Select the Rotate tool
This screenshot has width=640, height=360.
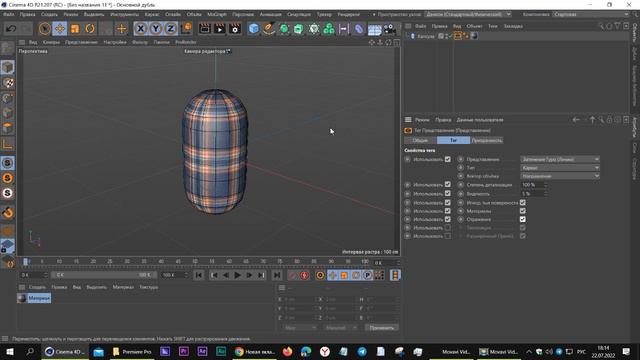(x=90, y=29)
